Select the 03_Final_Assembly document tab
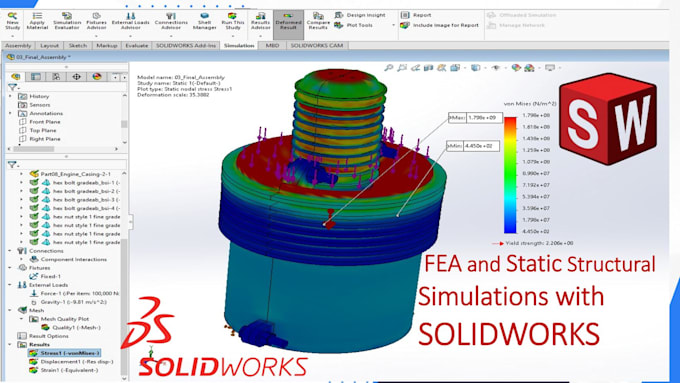This screenshot has height=383, width=680. [39, 57]
